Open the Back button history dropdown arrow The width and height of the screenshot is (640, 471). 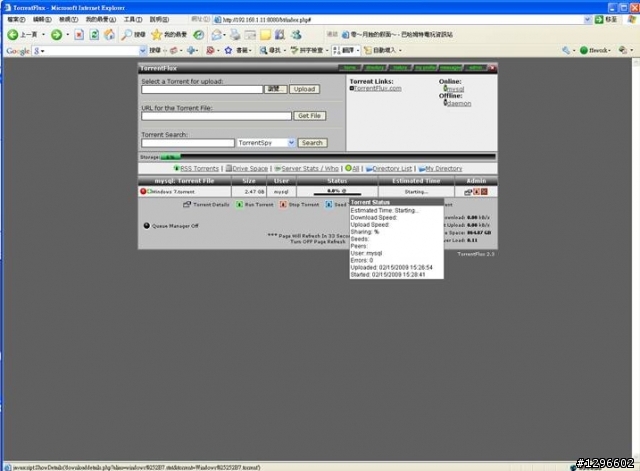(43, 35)
